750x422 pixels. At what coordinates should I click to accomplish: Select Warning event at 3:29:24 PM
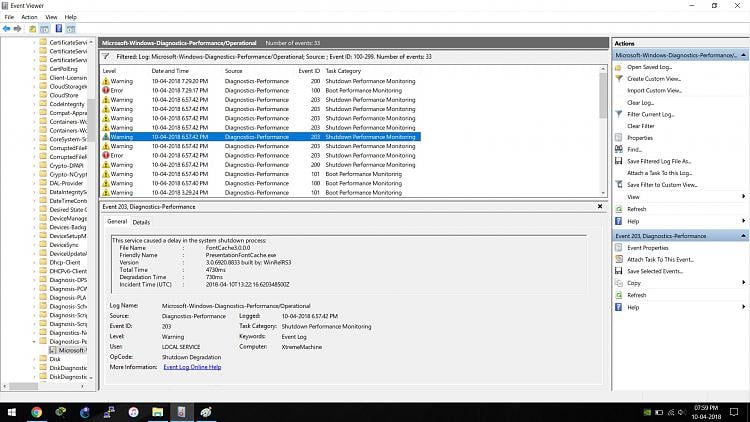click(x=261, y=193)
